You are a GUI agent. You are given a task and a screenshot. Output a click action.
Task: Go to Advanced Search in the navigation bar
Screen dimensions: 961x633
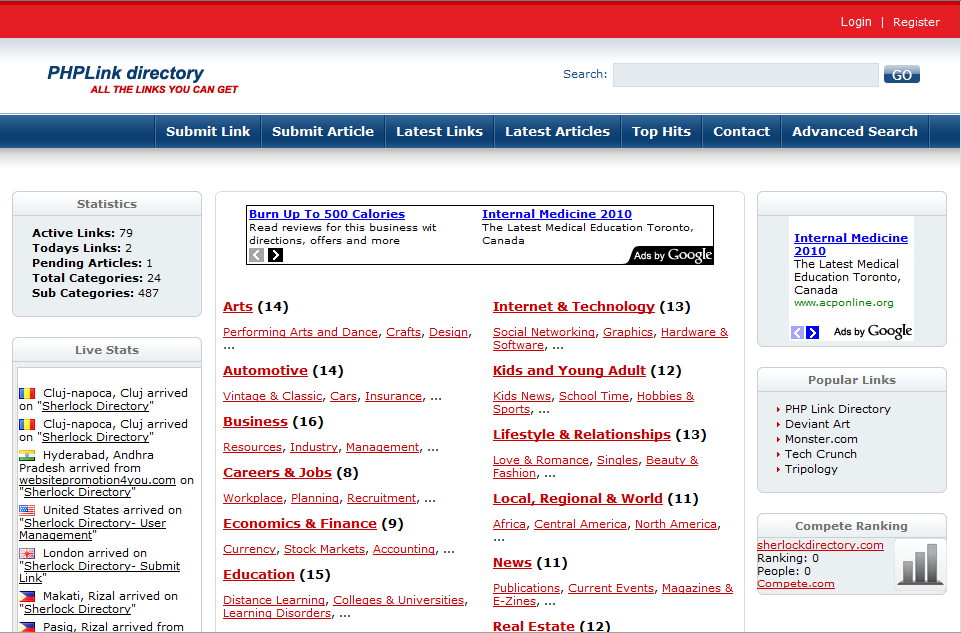[854, 131]
